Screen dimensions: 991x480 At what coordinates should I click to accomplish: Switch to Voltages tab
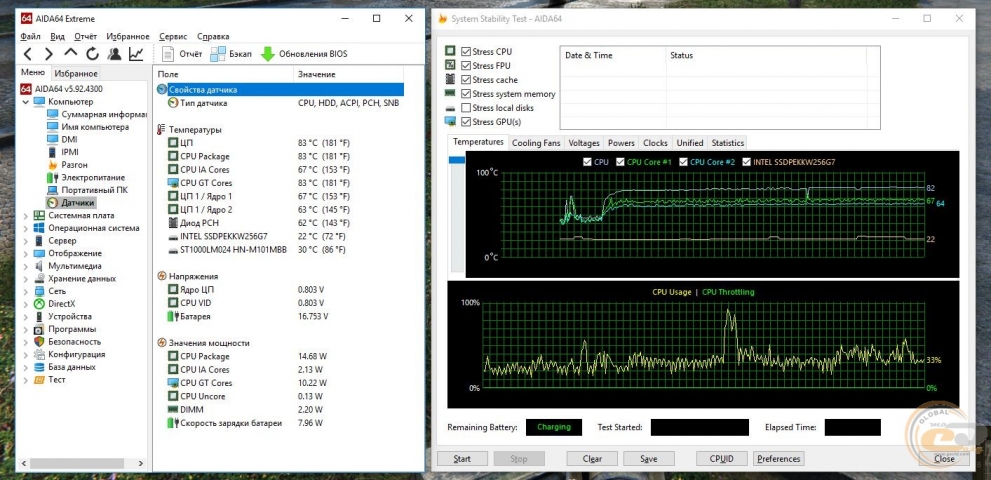583,143
